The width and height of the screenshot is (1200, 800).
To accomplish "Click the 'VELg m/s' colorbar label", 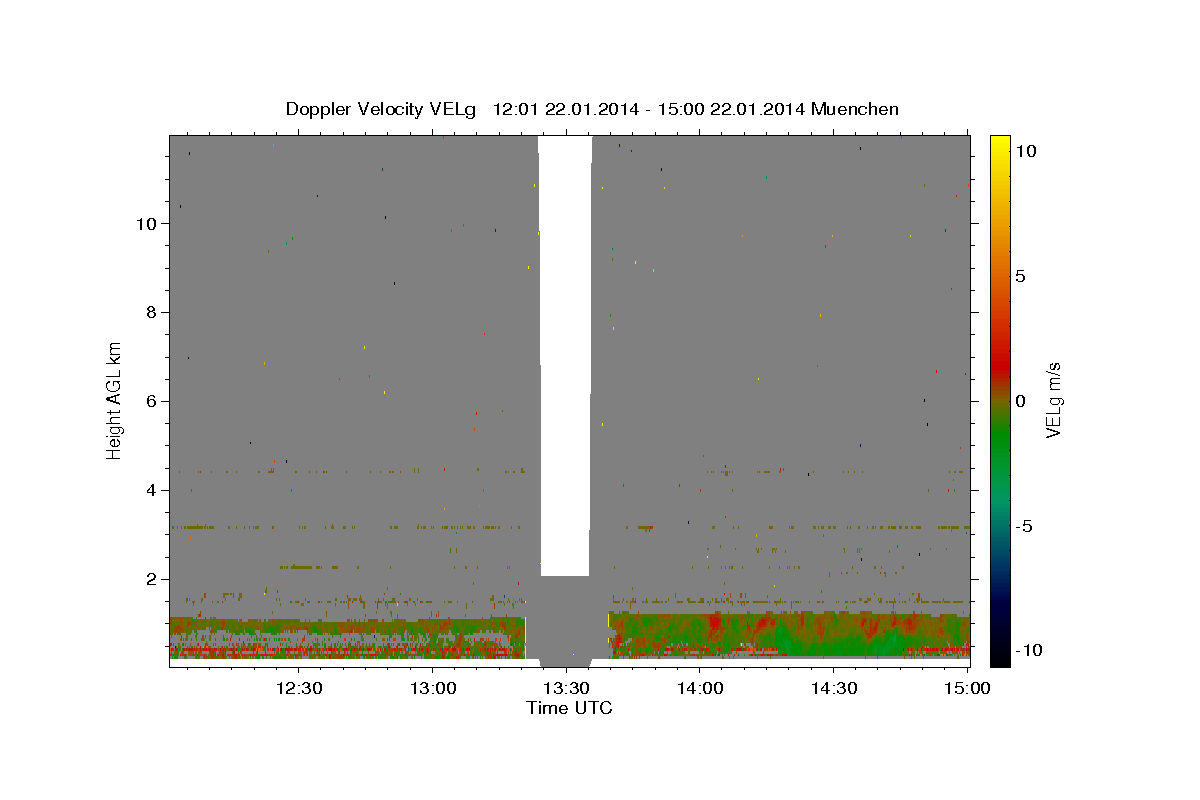I will tap(1053, 401).
